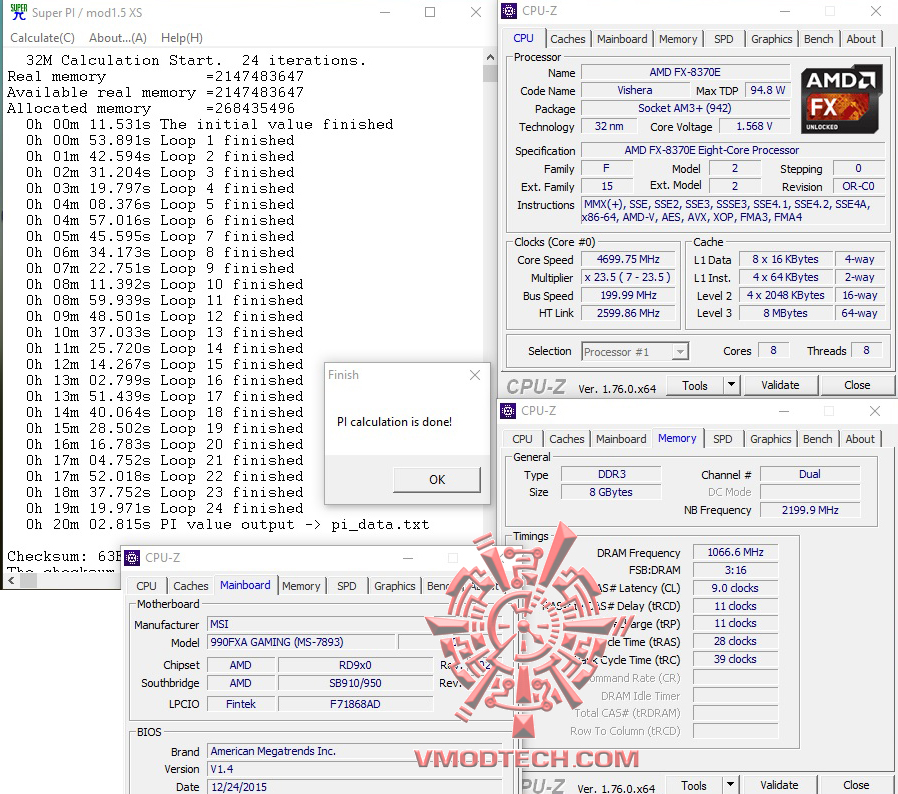The height and width of the screenshot is (794, 898).
Task: Select SPD tab in the Memory CPU-Z window
Action: tap(722, 439)
